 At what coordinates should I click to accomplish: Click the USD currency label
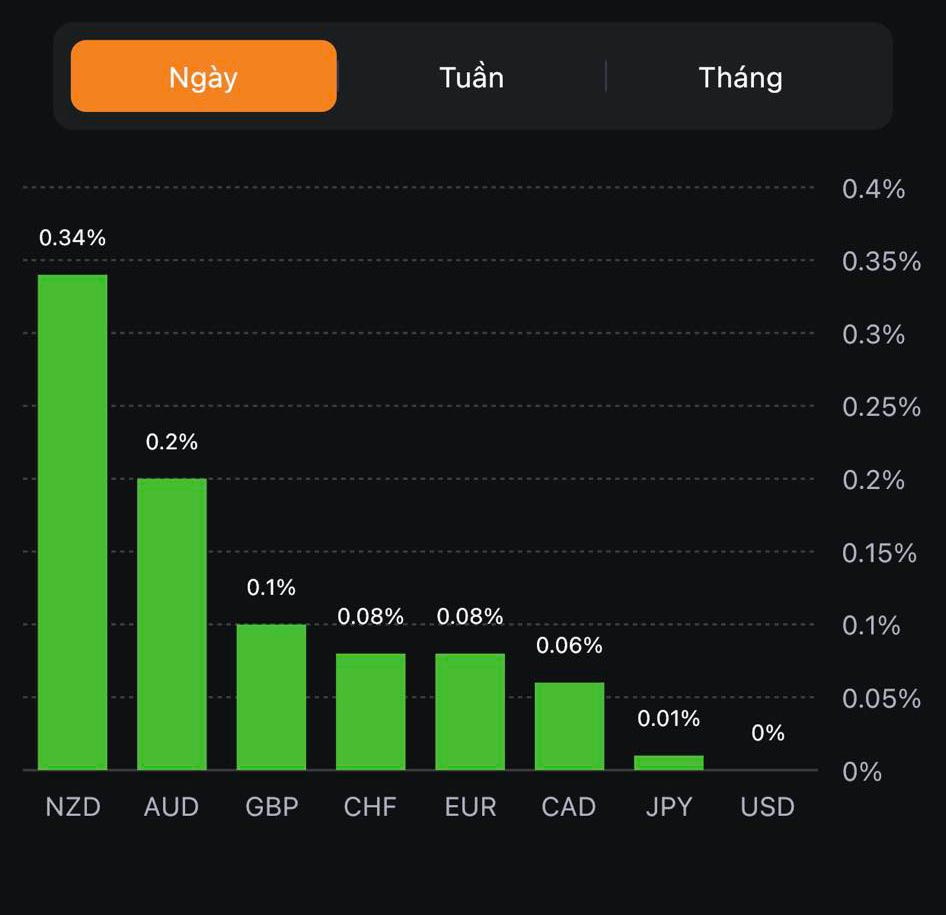(x=768, y=807)
